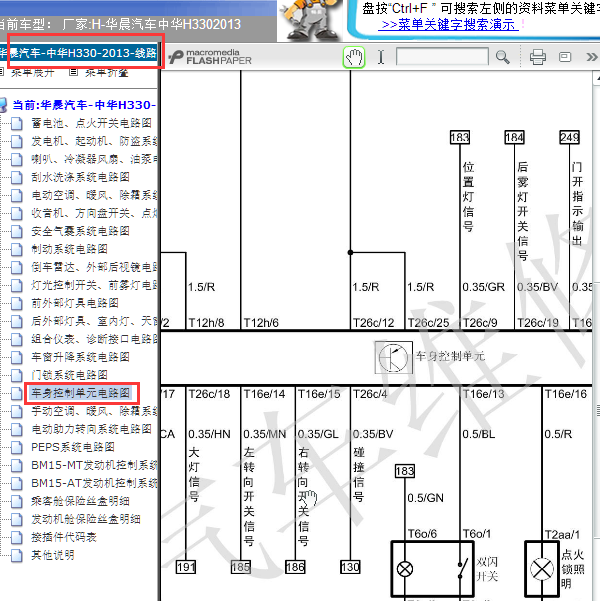
Task: Select 车身控制单元电路图 in tree
Action: point(81,393)
